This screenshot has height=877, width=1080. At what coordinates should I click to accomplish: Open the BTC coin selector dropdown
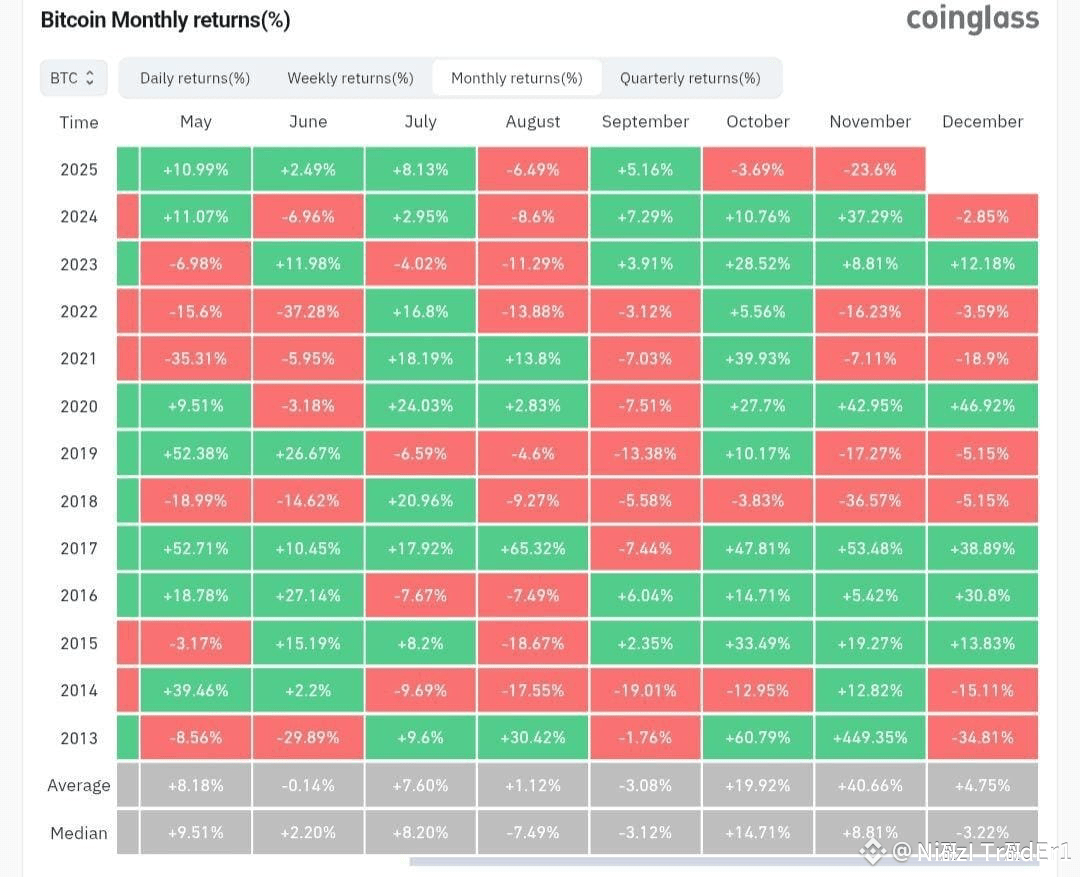[74, 78]
